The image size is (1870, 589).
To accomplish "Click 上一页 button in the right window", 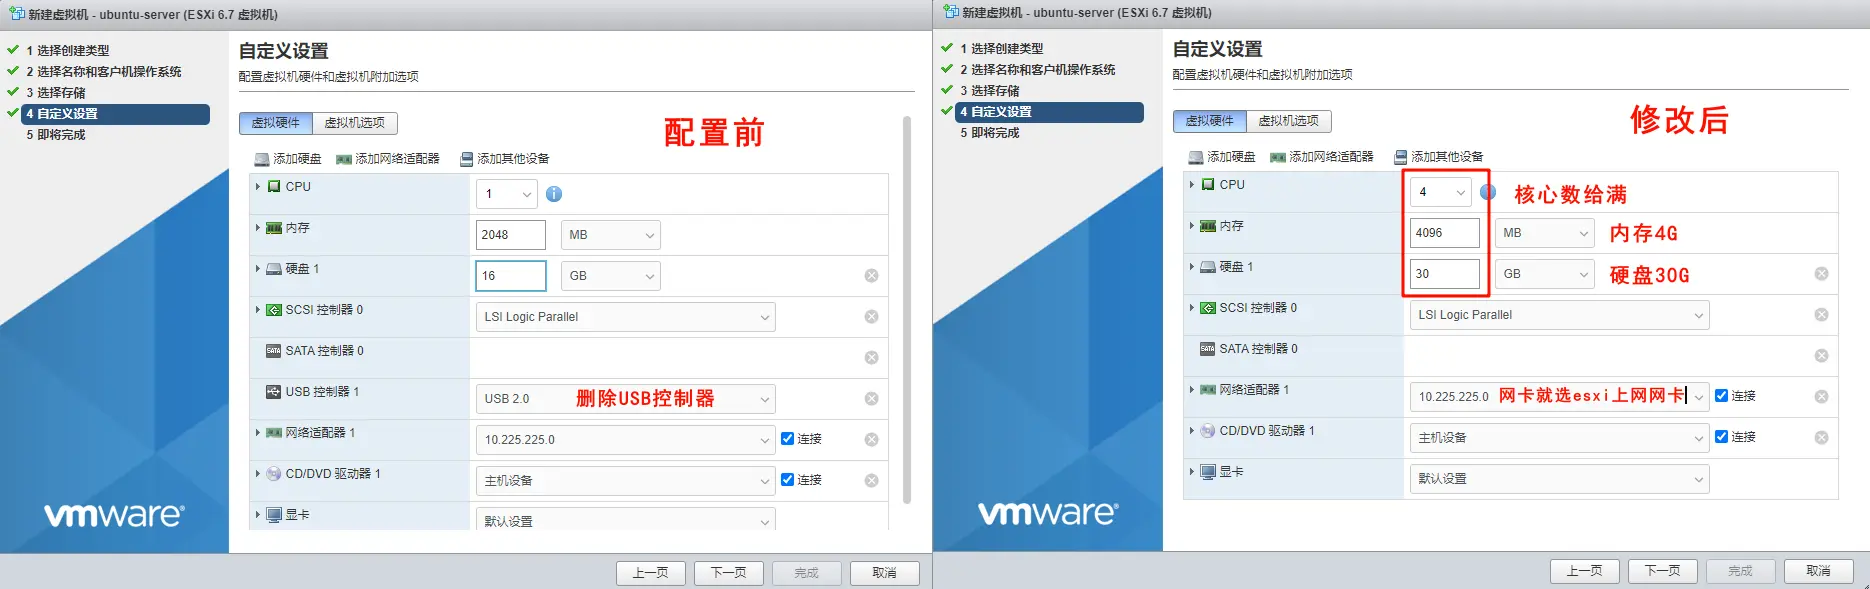I will point(1585,571).
